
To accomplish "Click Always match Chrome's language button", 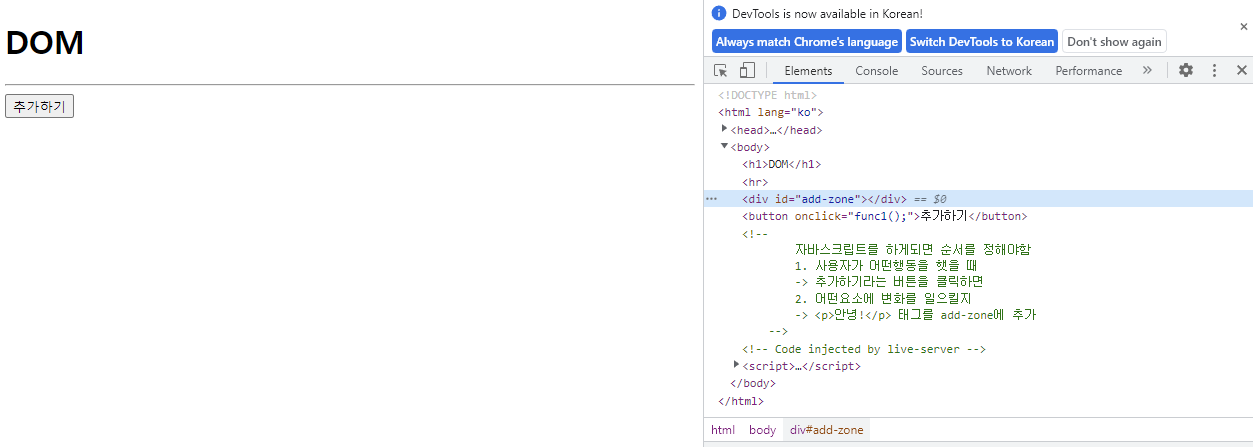I will point(807,42).
